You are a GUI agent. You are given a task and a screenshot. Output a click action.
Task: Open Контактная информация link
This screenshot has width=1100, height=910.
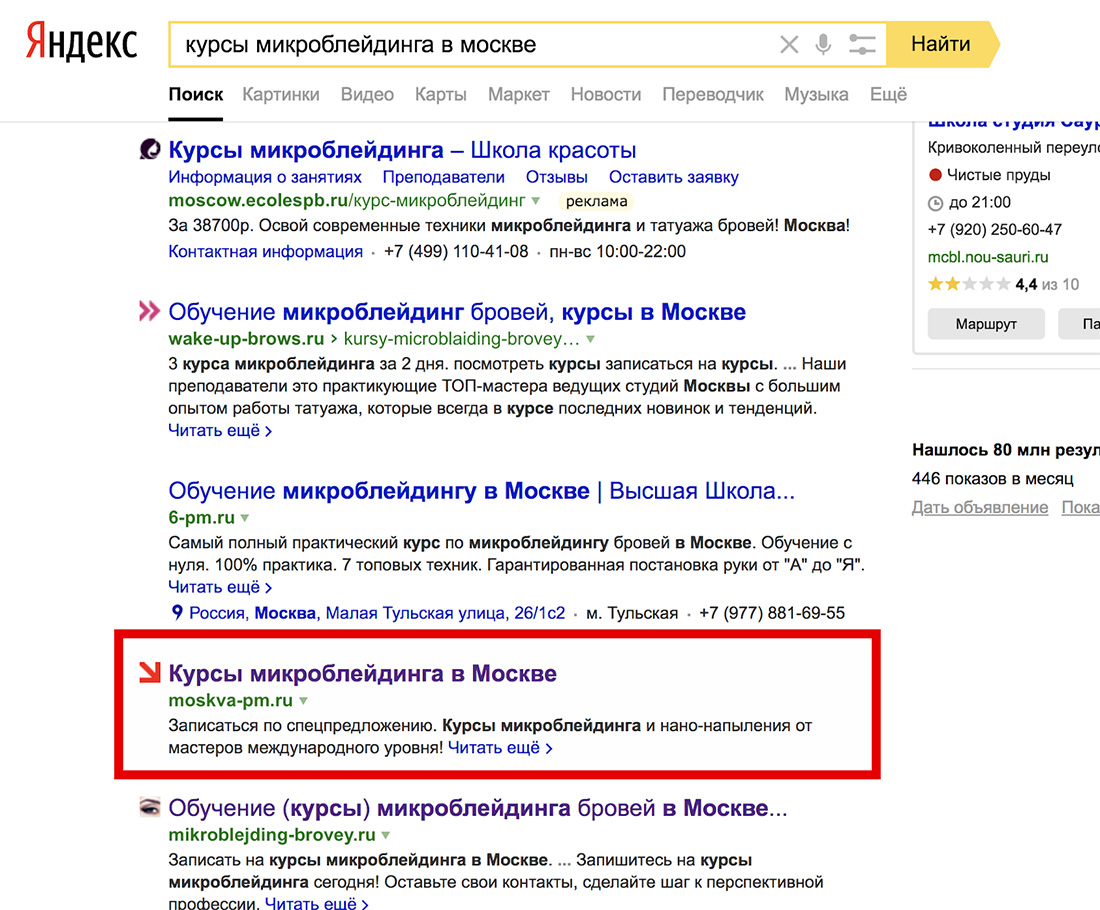pyautogui.click(x=265, y=251)
